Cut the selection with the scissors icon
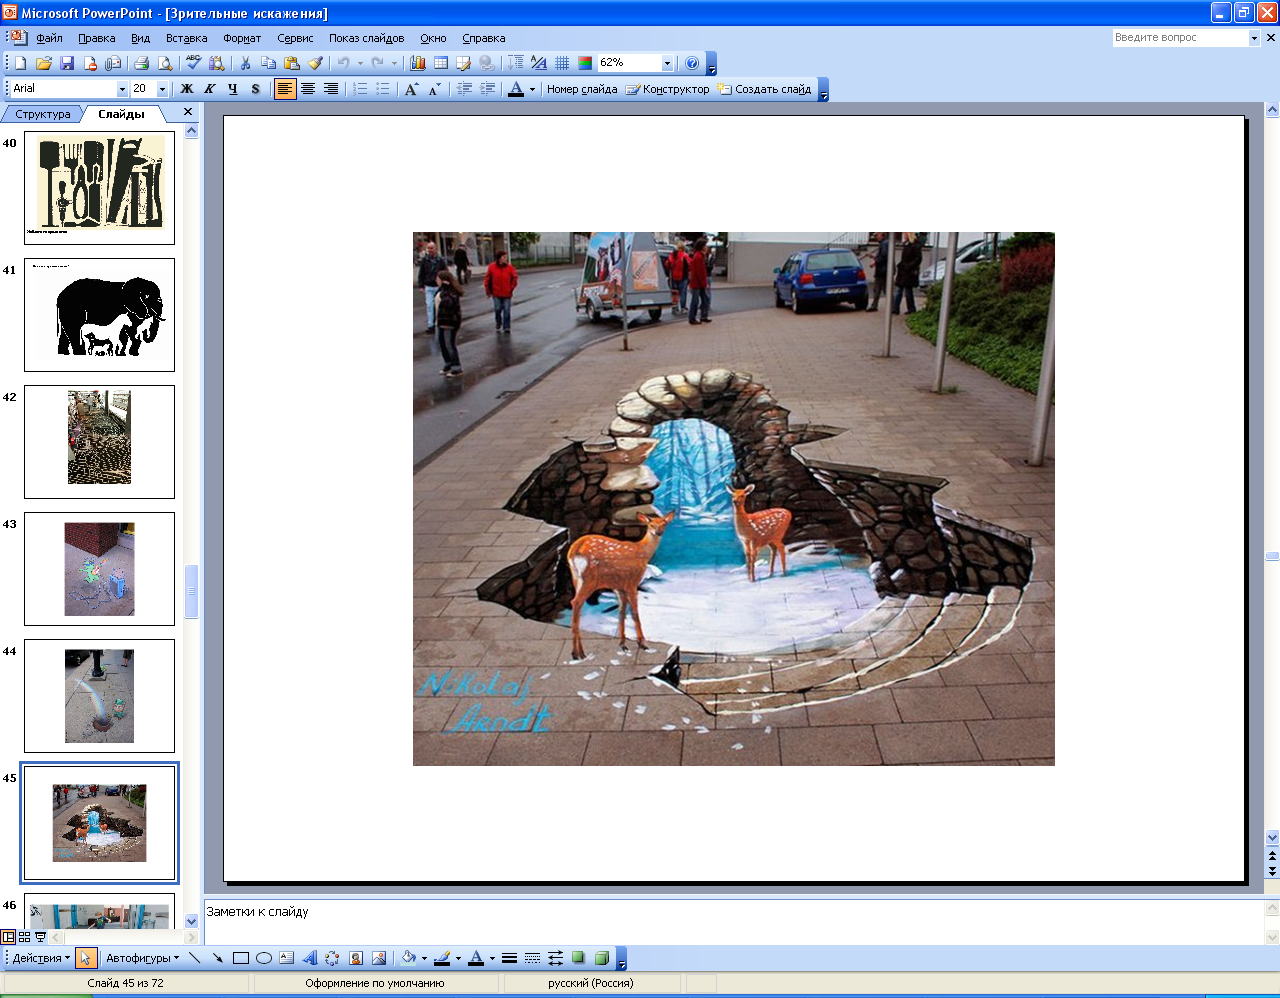The height and width of the screenshot is (998, 1280). click(245, 63)
